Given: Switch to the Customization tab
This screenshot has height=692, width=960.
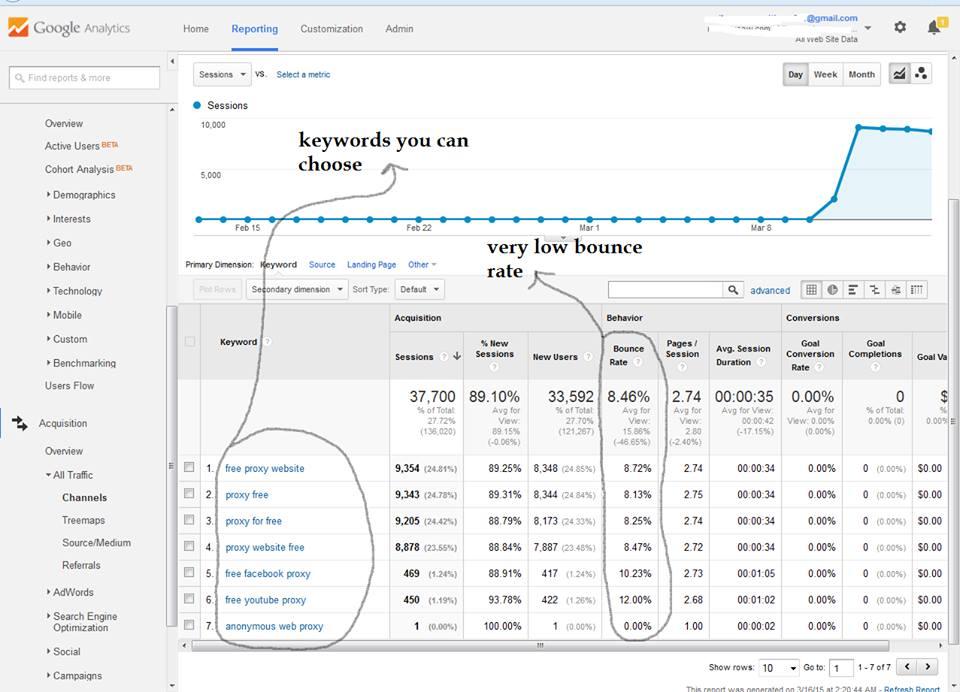Looking at the screenshot, I should coord(331,29).
